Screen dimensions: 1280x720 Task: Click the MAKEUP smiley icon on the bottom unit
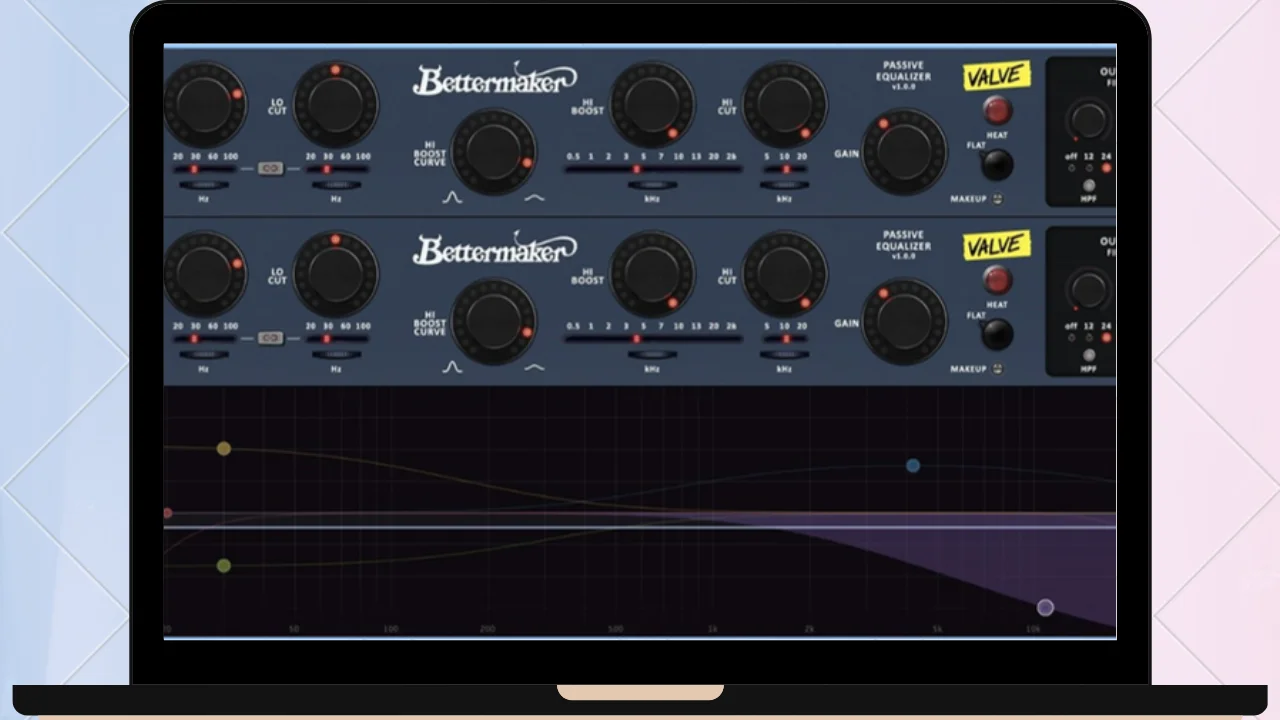click(x=997, y=369)
